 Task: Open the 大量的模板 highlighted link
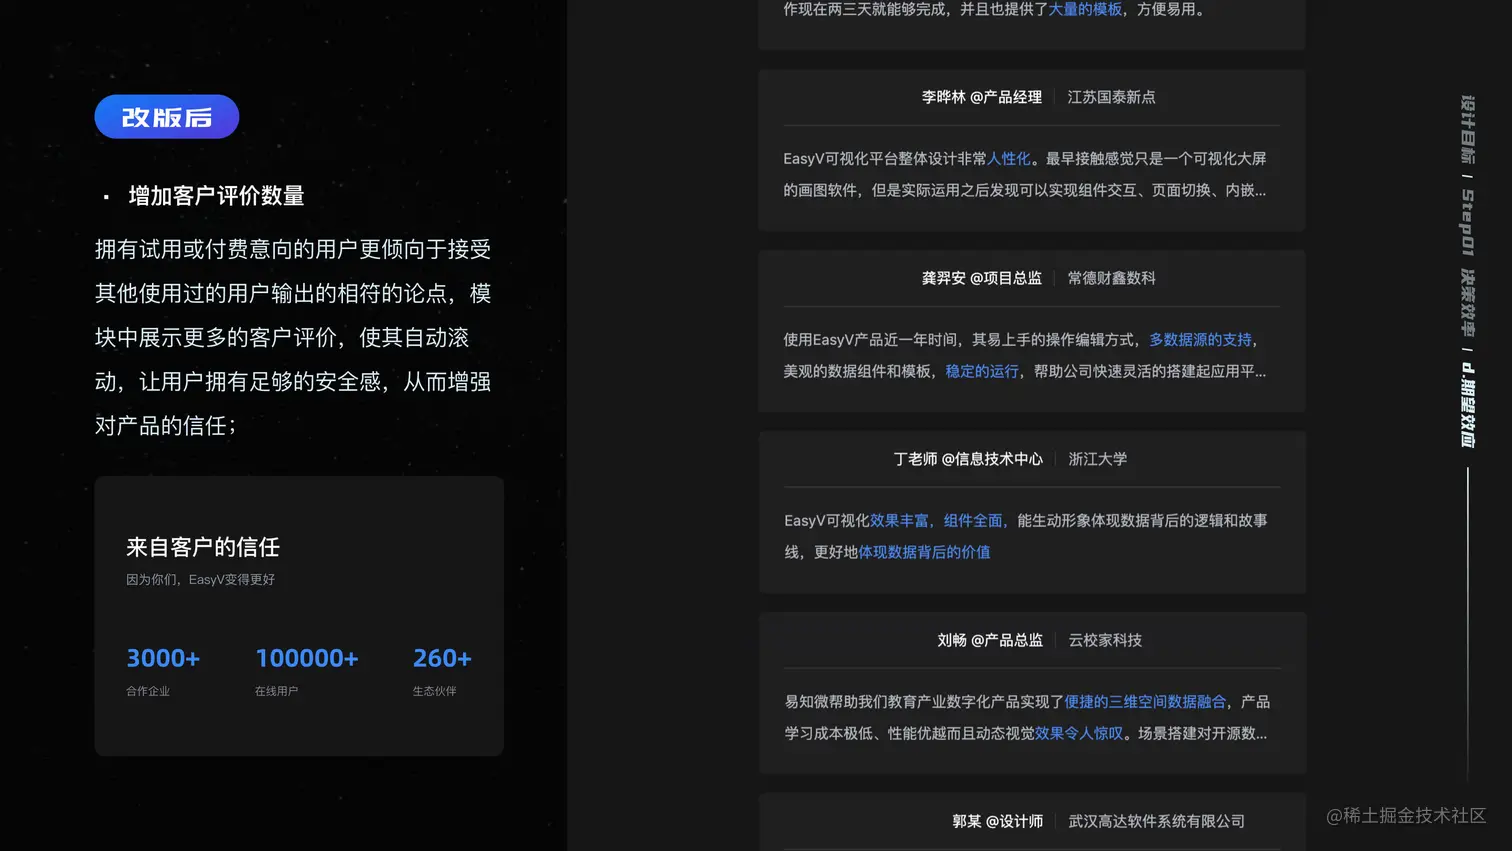click(1085, 9)
